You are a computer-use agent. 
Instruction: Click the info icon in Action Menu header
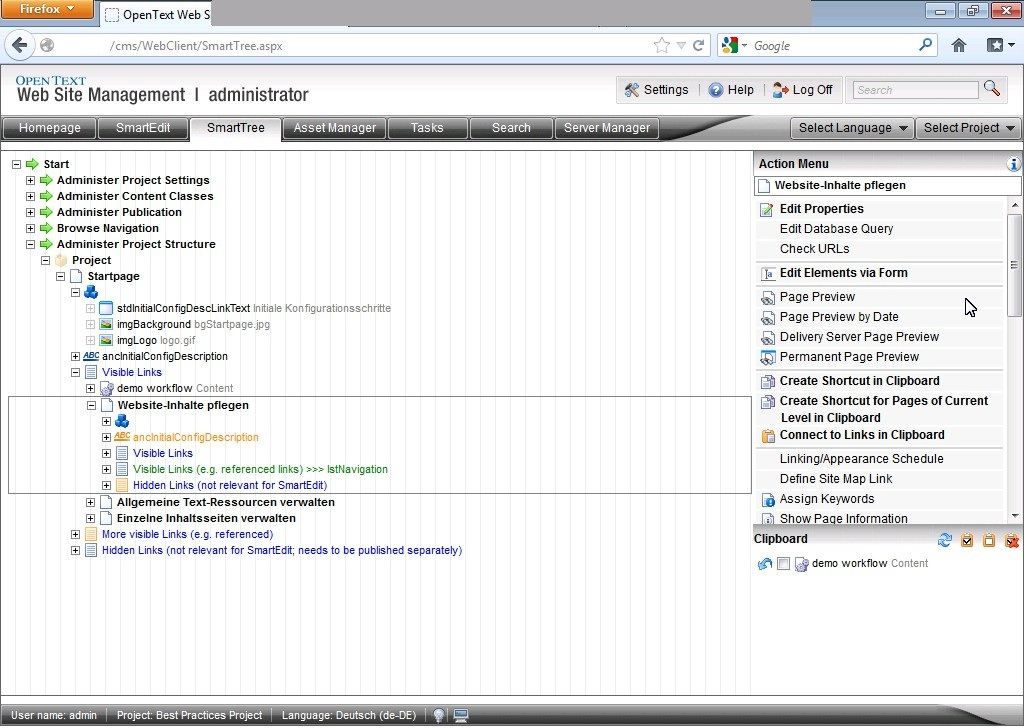click(1014, 164)
